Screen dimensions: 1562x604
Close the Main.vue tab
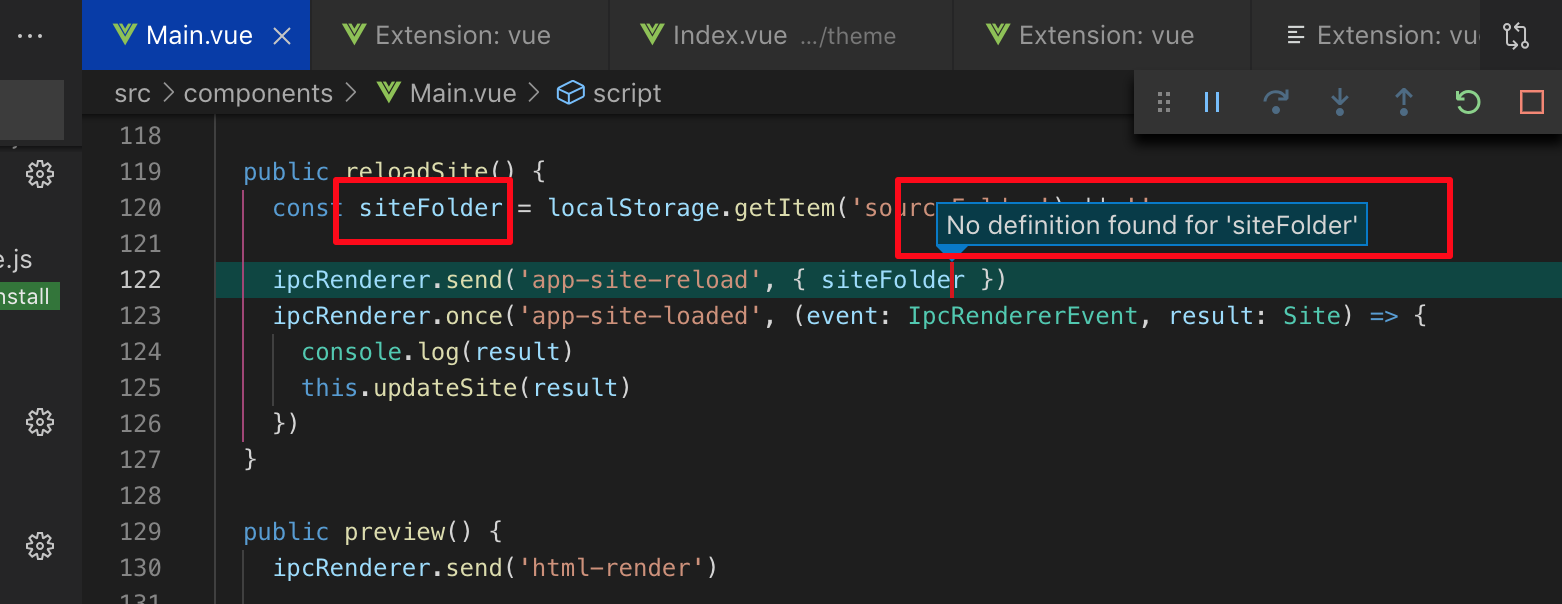[282, 36]
